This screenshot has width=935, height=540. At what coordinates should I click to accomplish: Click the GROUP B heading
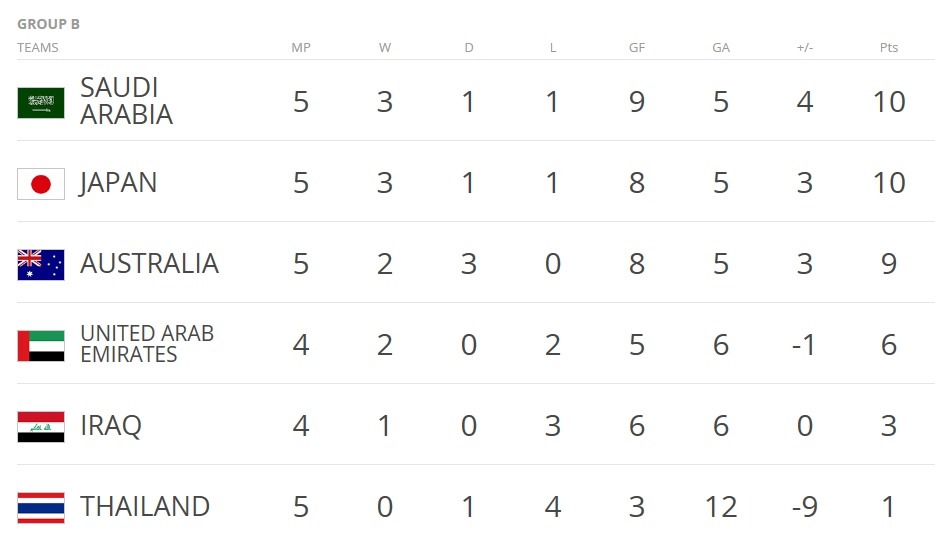(x=48, y=24)
